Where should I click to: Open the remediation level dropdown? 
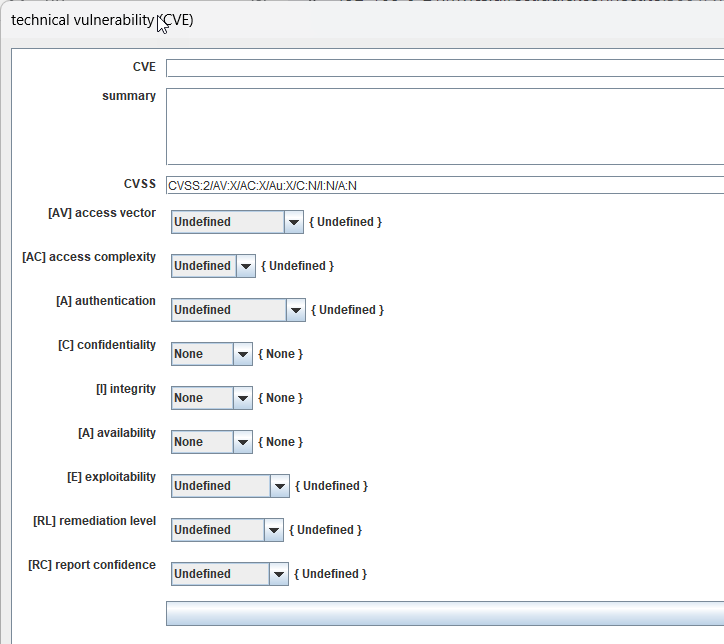227,530
